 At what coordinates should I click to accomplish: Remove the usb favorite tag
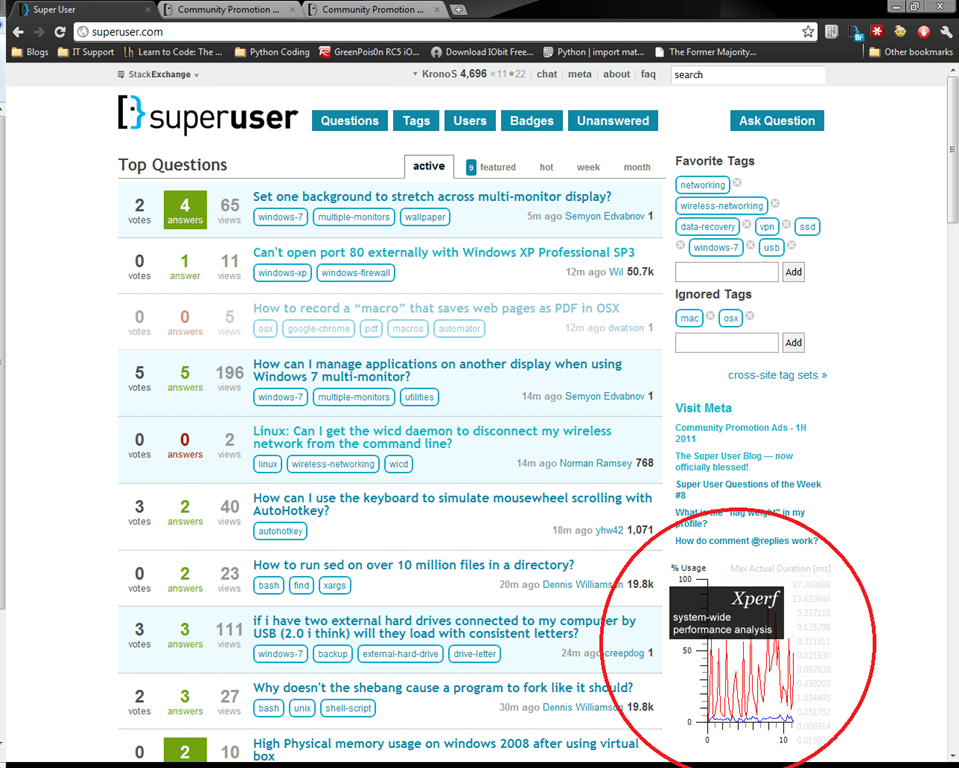791,245
